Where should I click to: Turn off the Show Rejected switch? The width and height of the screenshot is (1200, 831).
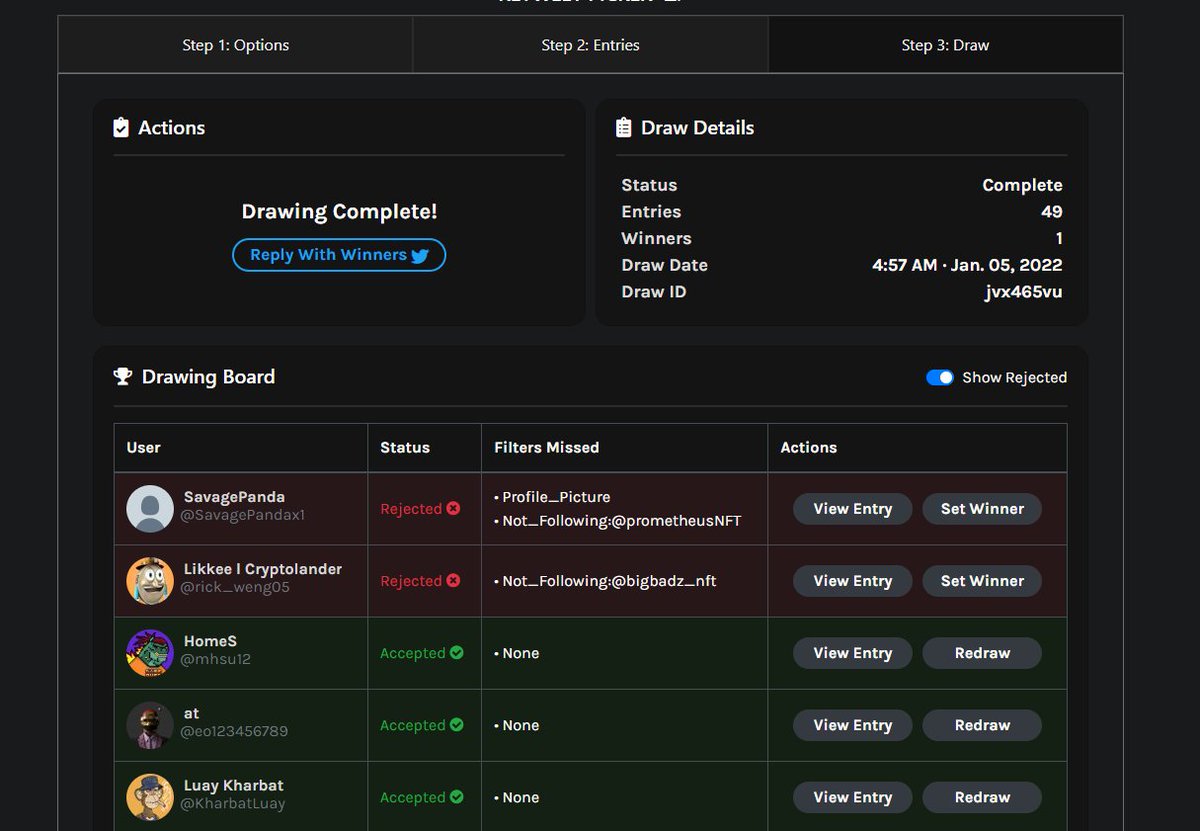940,377
